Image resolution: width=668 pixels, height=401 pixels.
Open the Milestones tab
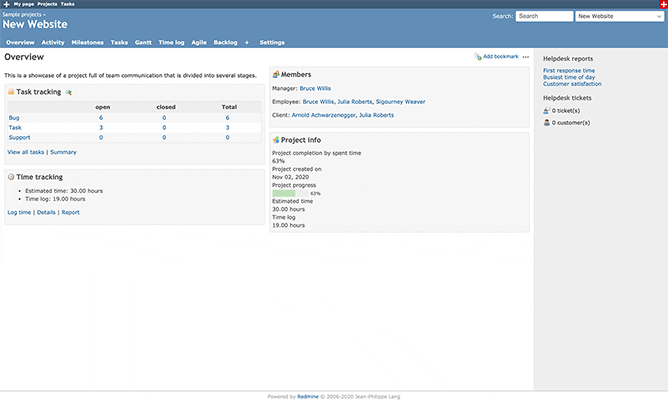87,43
